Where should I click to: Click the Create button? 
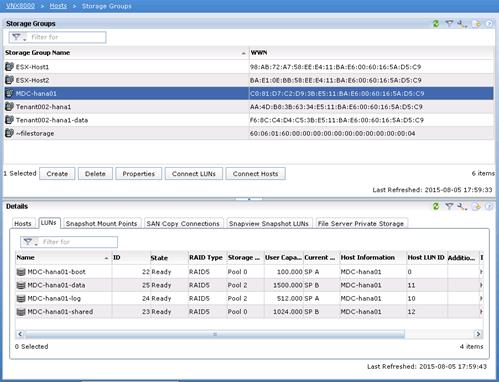[57, 174]
